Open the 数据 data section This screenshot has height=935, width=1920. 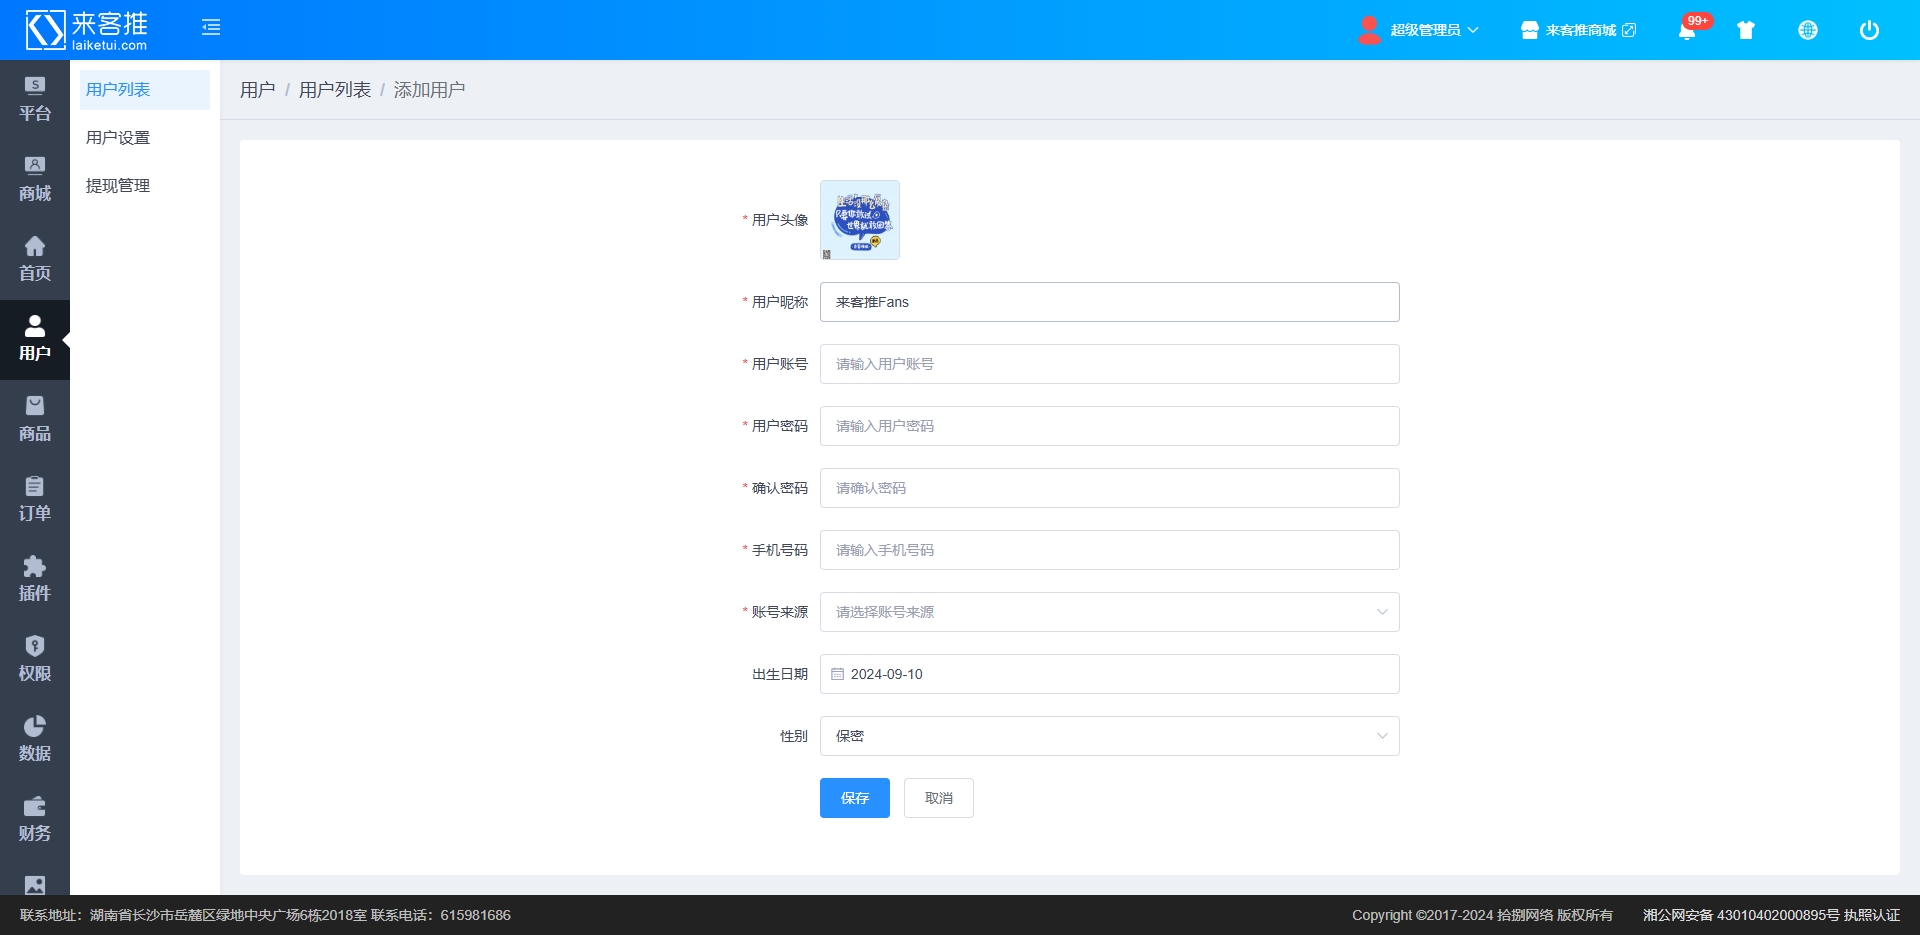tap(35, 739)
